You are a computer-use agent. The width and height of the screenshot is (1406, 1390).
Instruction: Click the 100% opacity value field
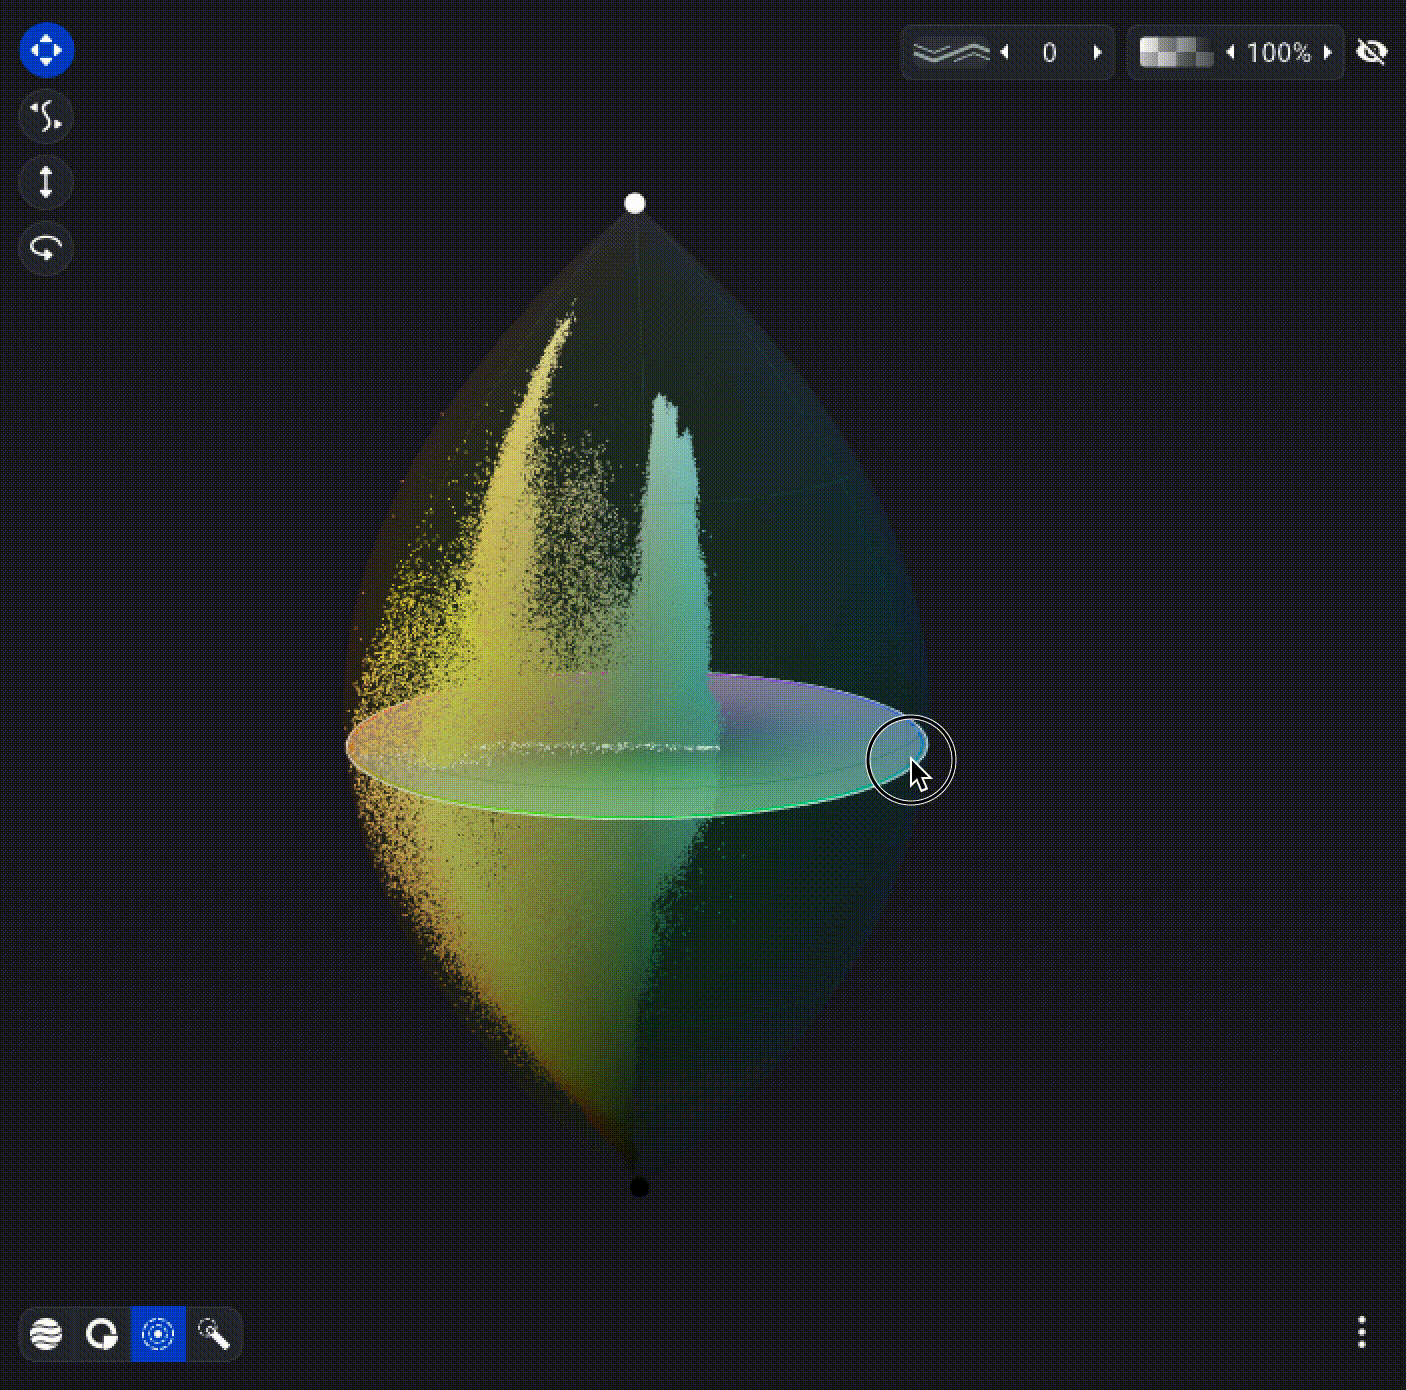[x=1278, y=52]
